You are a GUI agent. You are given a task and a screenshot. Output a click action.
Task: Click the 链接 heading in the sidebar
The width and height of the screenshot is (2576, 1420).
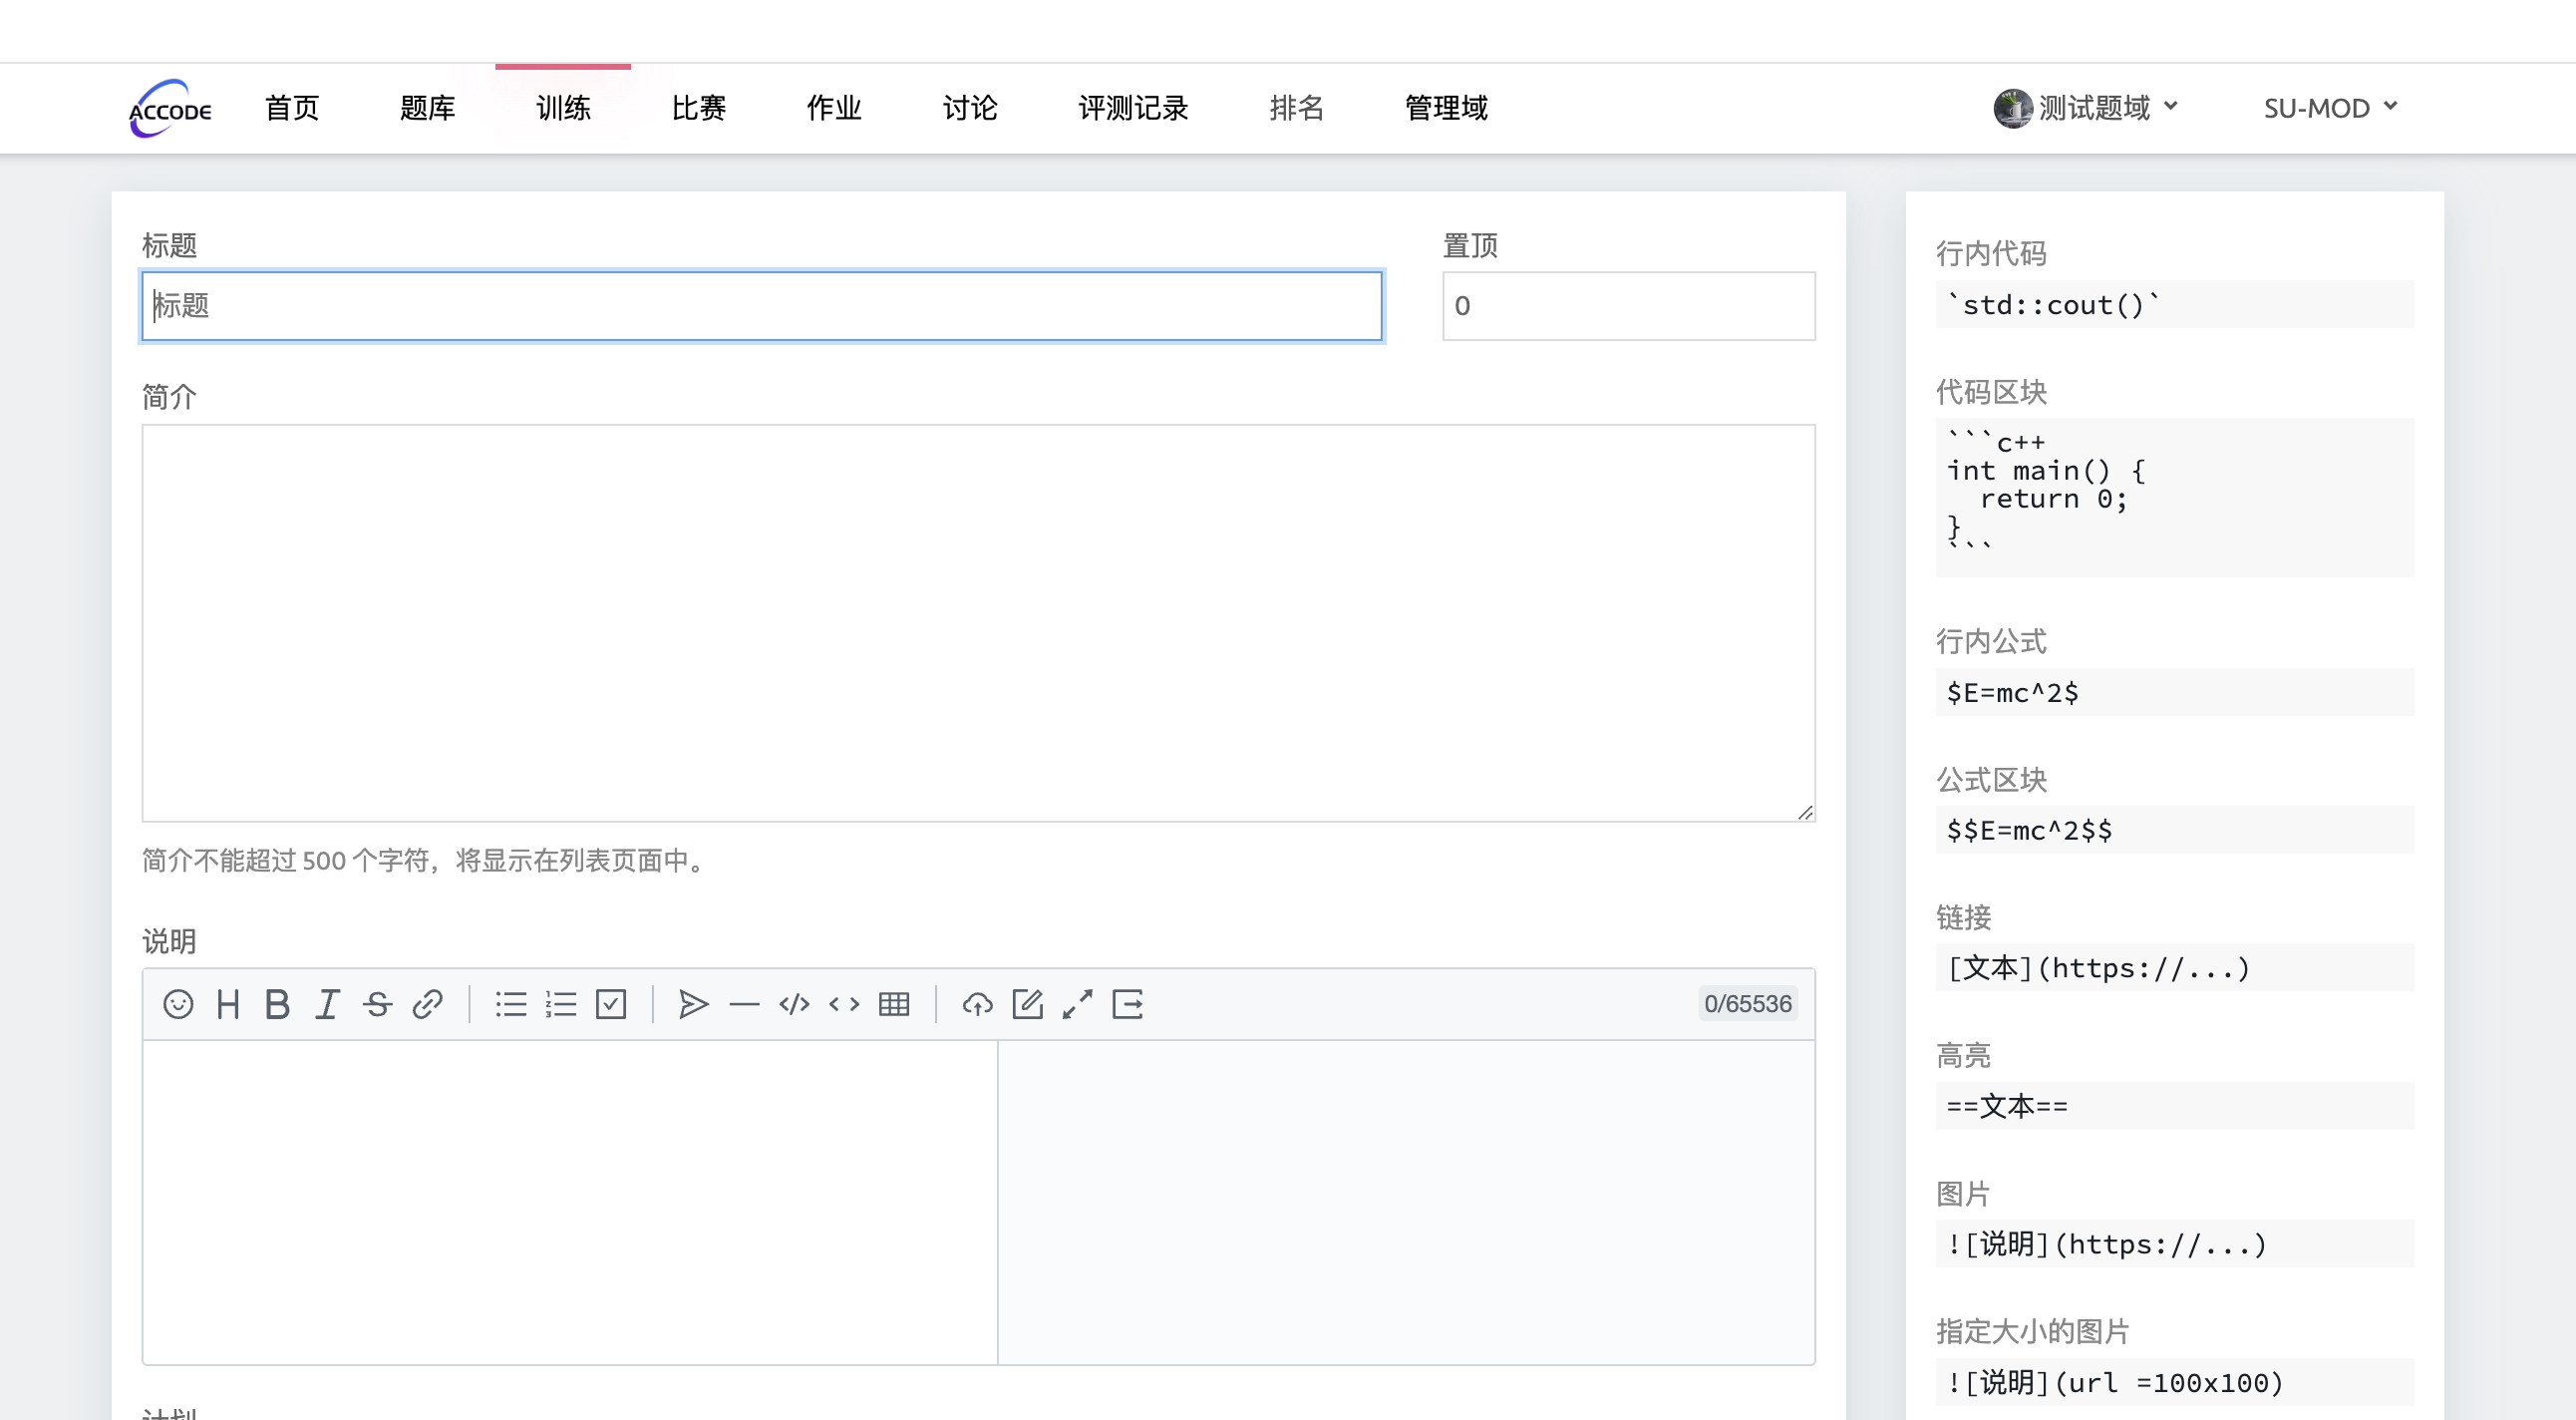click(1964, 917)
